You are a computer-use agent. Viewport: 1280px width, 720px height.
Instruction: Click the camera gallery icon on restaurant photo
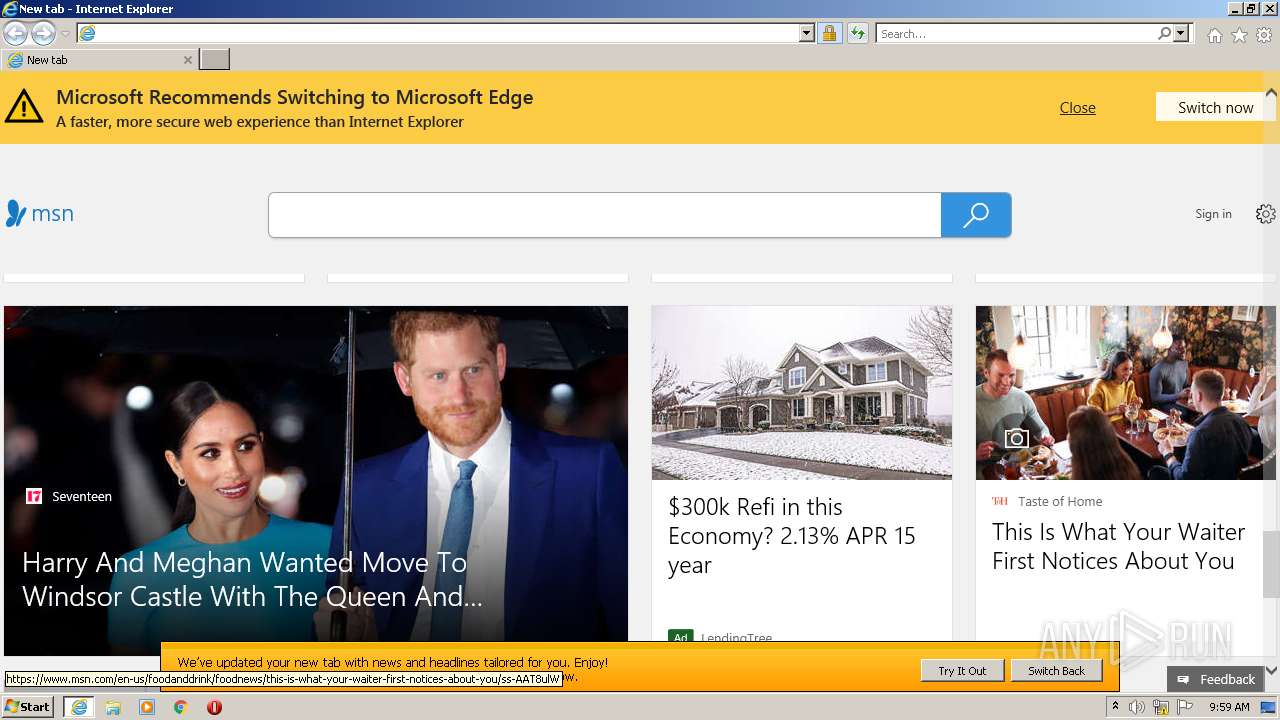click(x=1017, y=438)
